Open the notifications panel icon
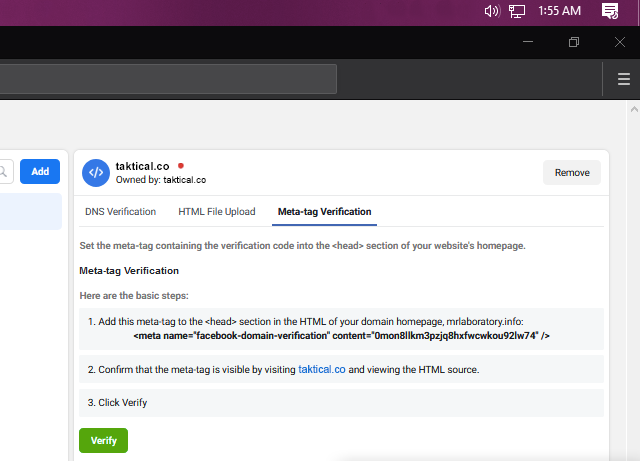This screenshot has width=640, height=461. point(610,11)
